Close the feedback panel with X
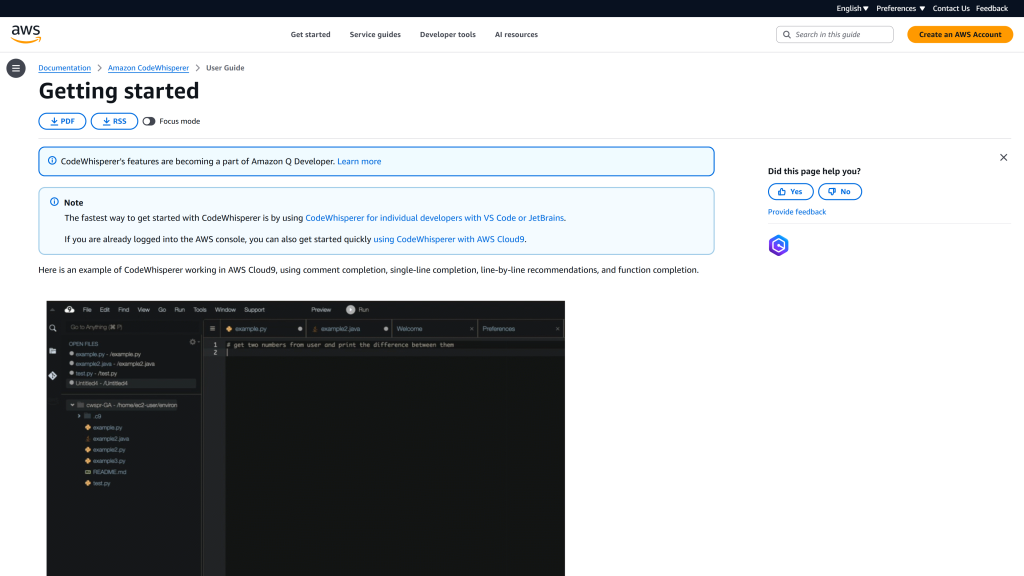The height and width of the screenshot is (576, 1024). coord(1003,157)
